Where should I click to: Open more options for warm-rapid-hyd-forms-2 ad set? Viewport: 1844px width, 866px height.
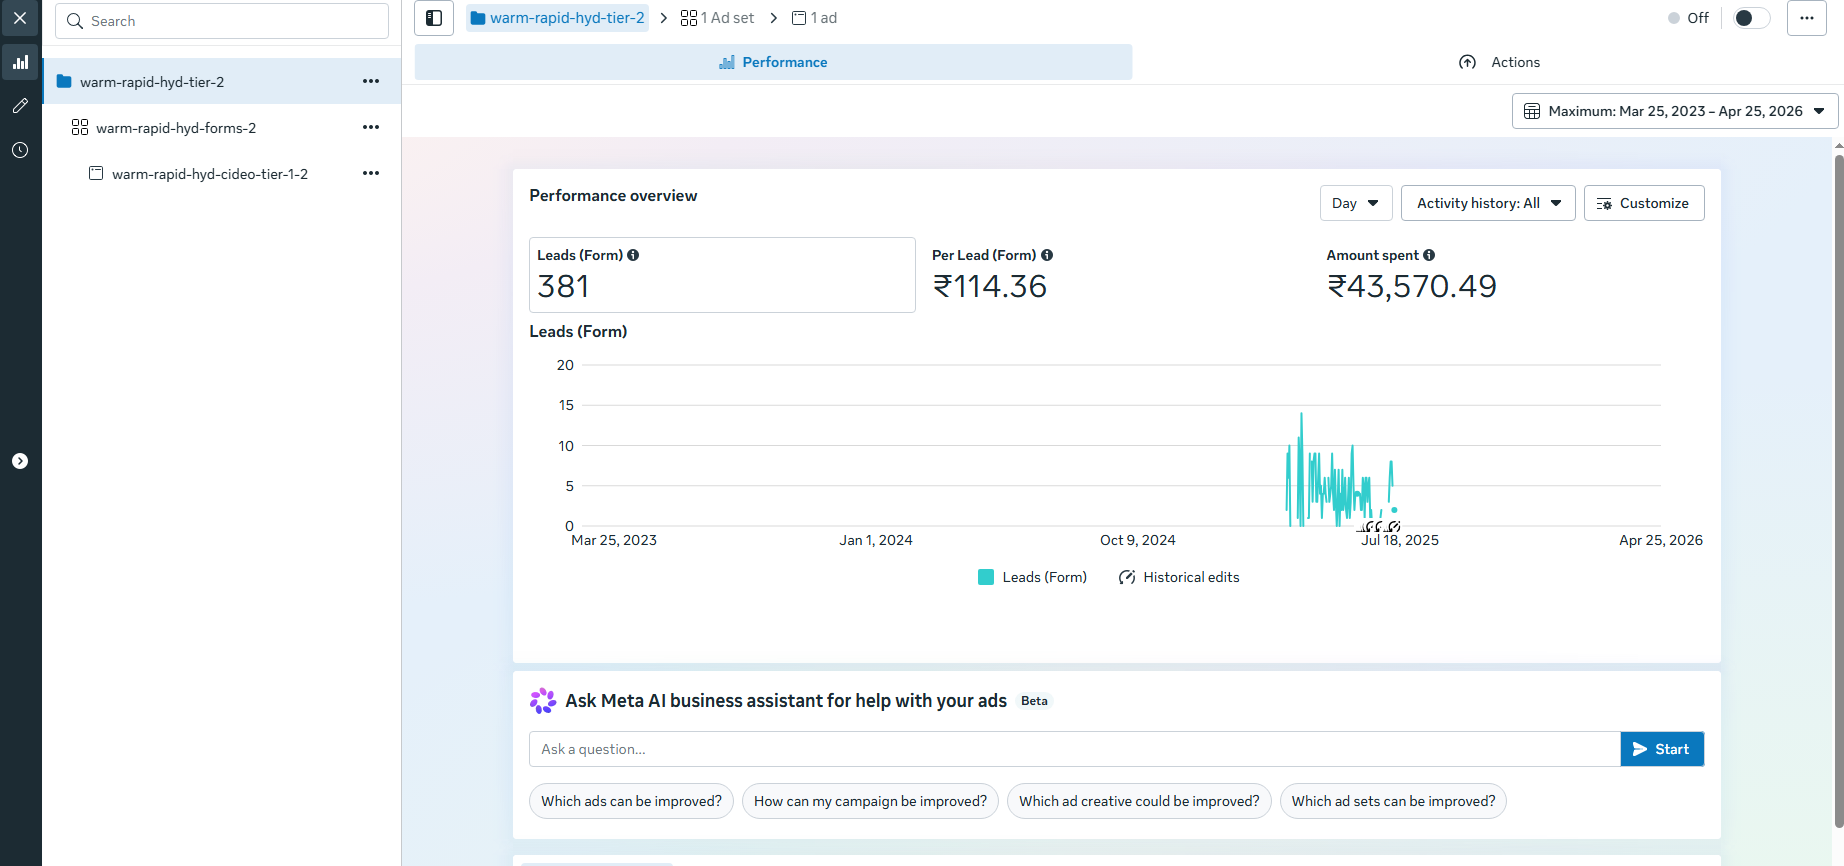coord(371,128)
